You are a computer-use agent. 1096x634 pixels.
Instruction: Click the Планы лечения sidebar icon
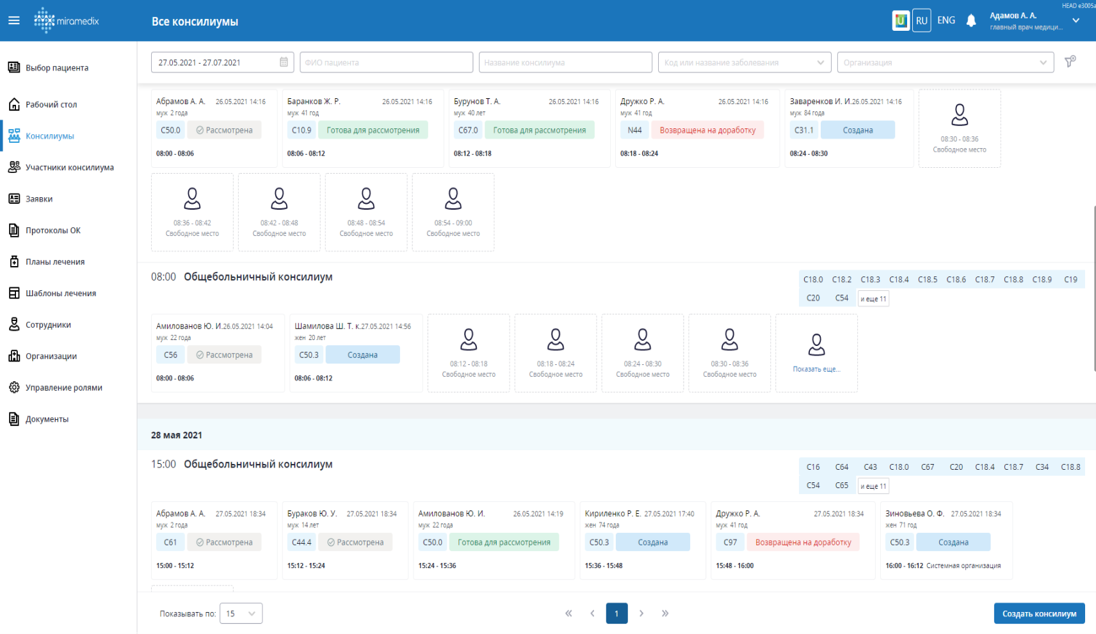(x=14, y=262)
